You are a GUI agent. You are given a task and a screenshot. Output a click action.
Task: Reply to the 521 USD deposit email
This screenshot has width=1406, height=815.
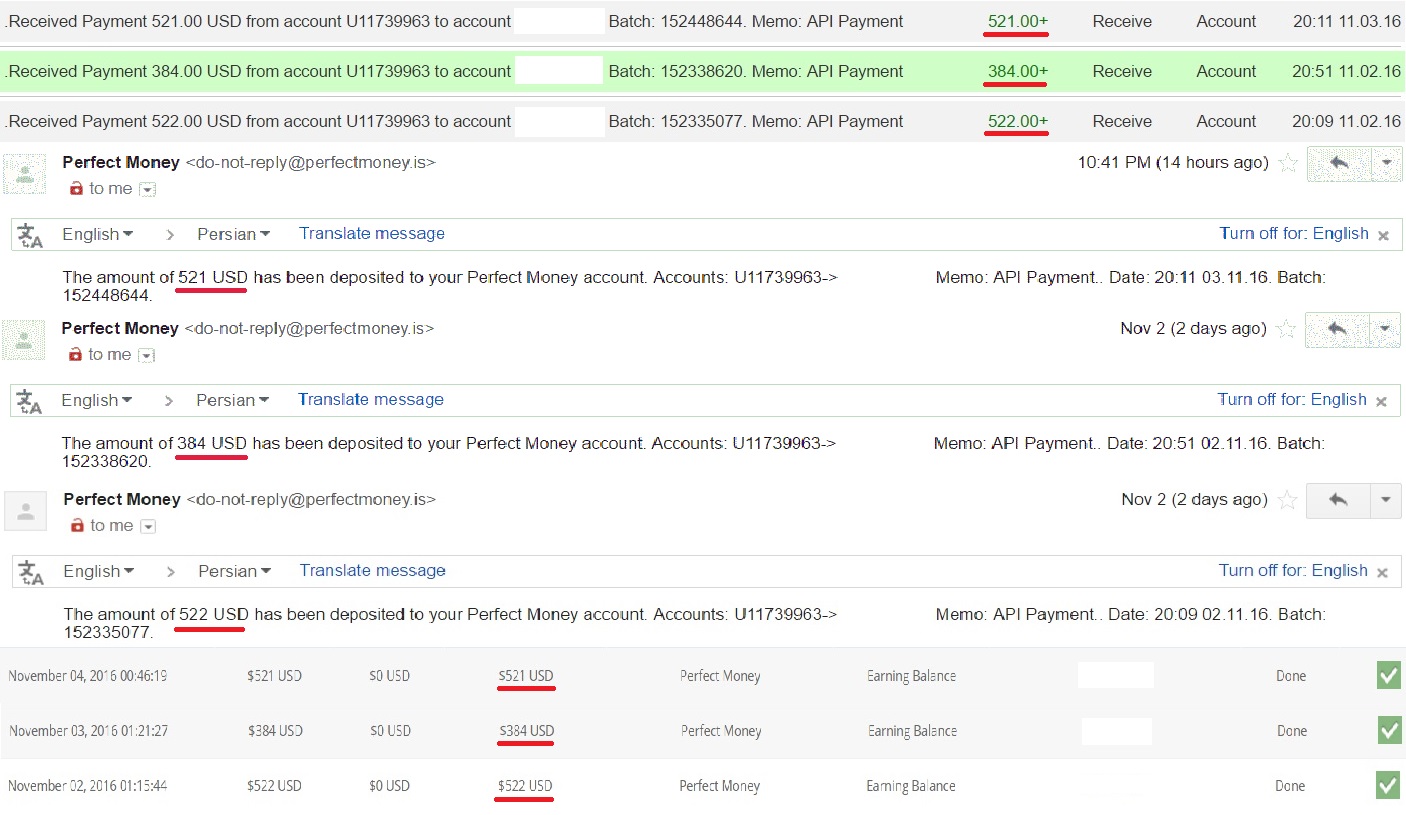pyautogui.click(x=1338, y=164)
